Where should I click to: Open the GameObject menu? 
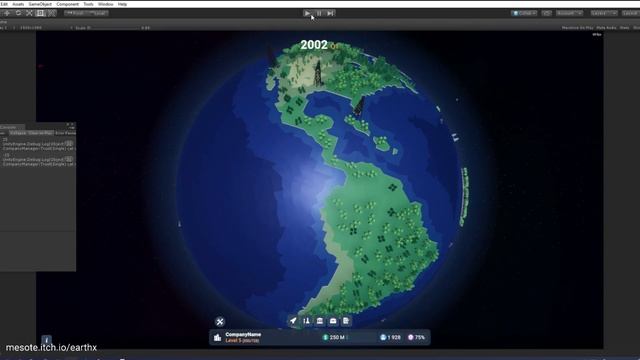[x=40, y=4]
